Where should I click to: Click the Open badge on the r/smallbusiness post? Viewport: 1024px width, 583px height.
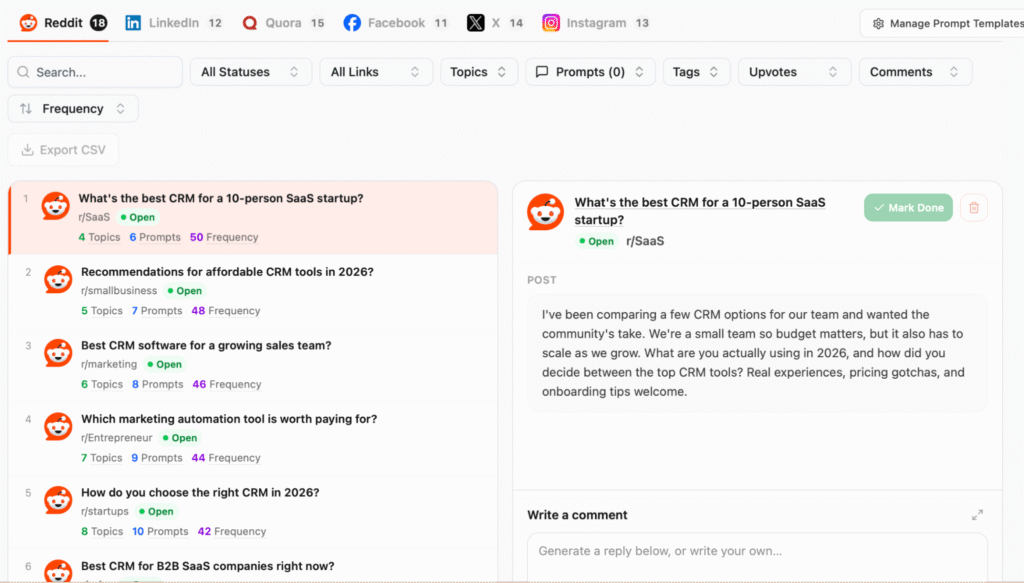pos(184,291)
